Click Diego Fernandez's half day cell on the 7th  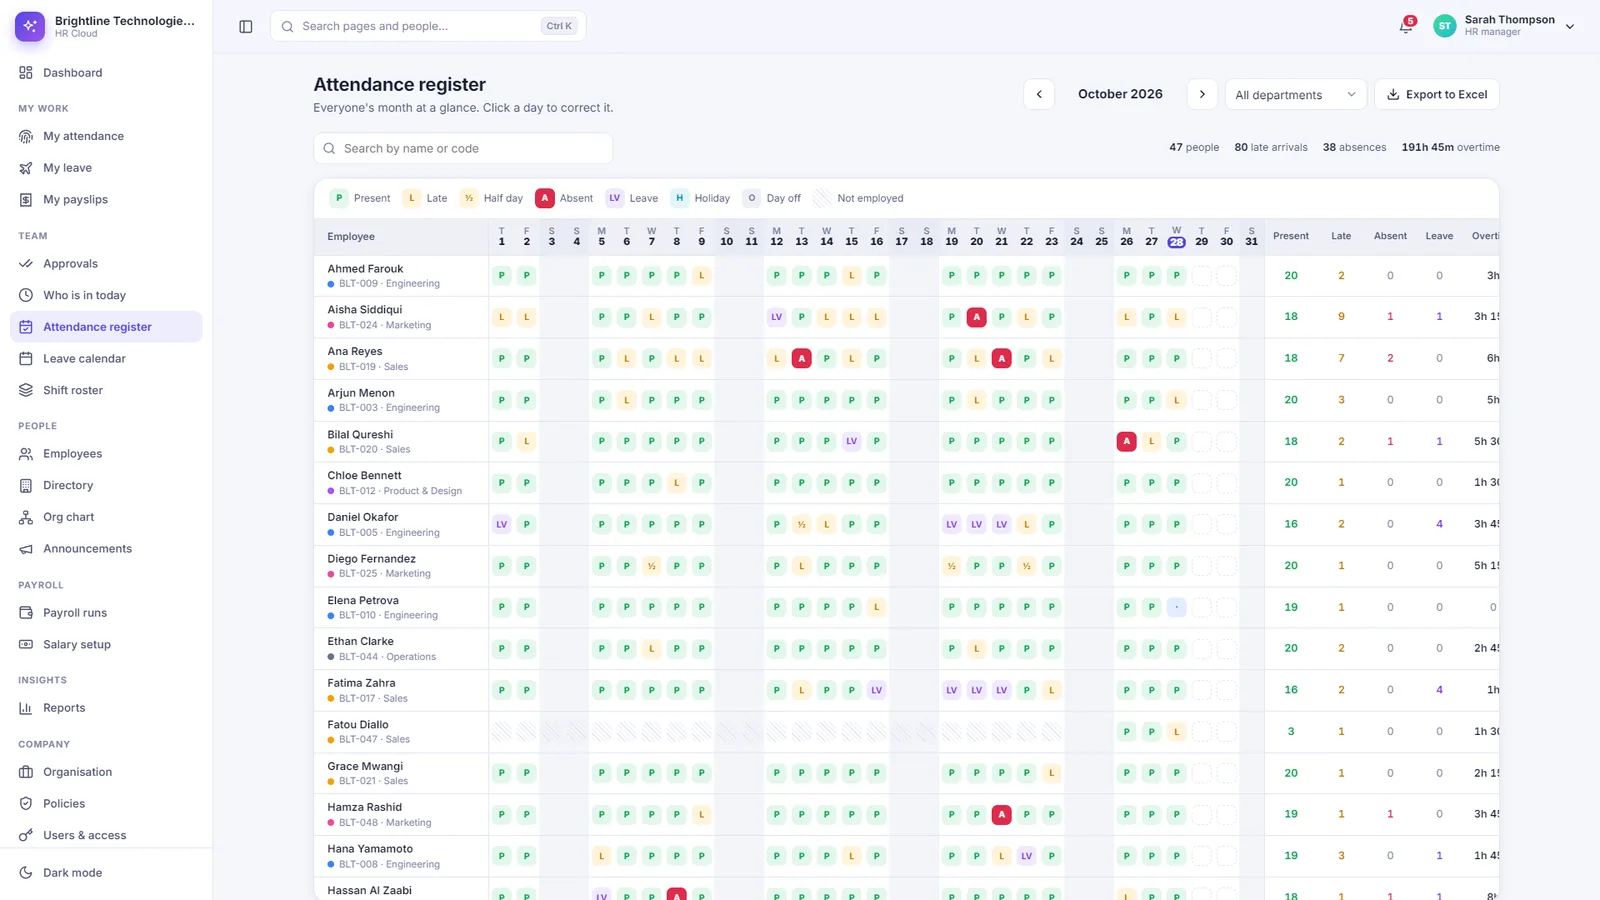pyautogui.click(x=652, y=566)
